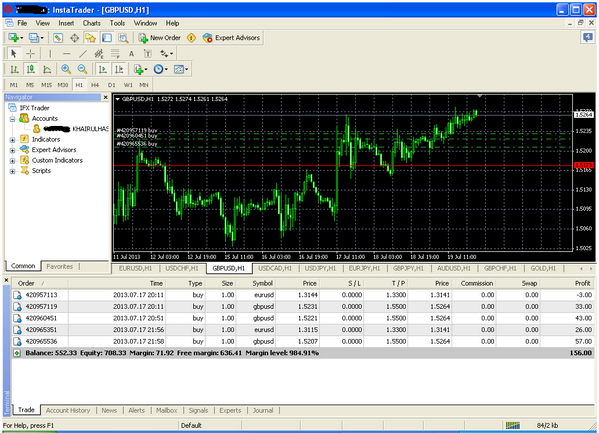
Task: Open the Indicators list dropdown in toolbar
Action: pos(141,69)
